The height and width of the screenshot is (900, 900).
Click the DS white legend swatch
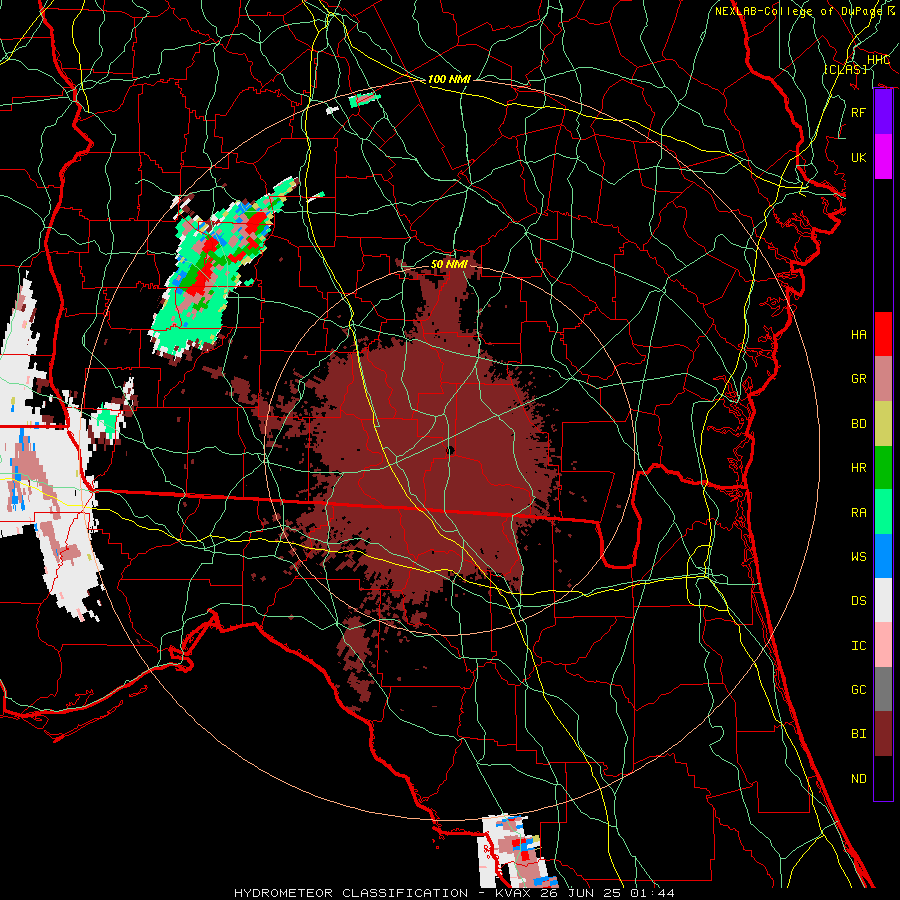883,600
